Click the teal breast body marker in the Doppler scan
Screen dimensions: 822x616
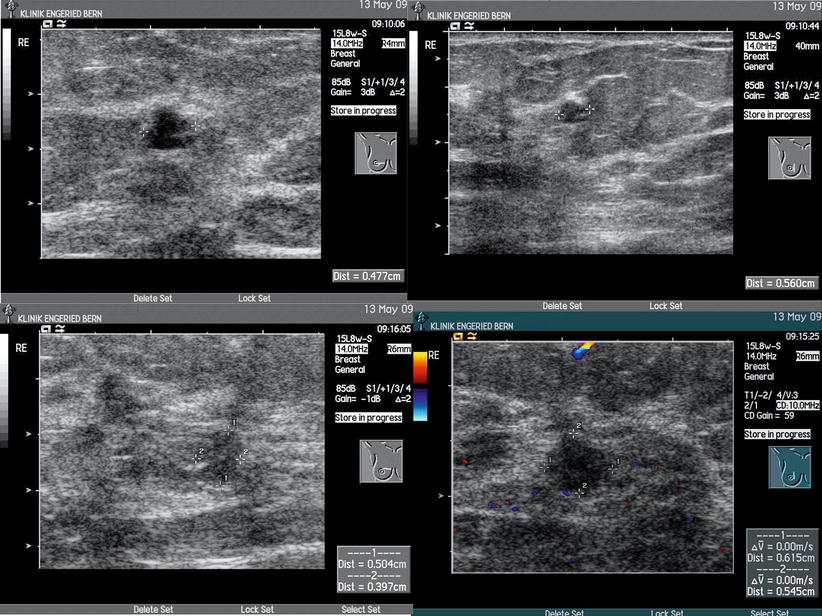pyautogui.click(x=789, y=466)
